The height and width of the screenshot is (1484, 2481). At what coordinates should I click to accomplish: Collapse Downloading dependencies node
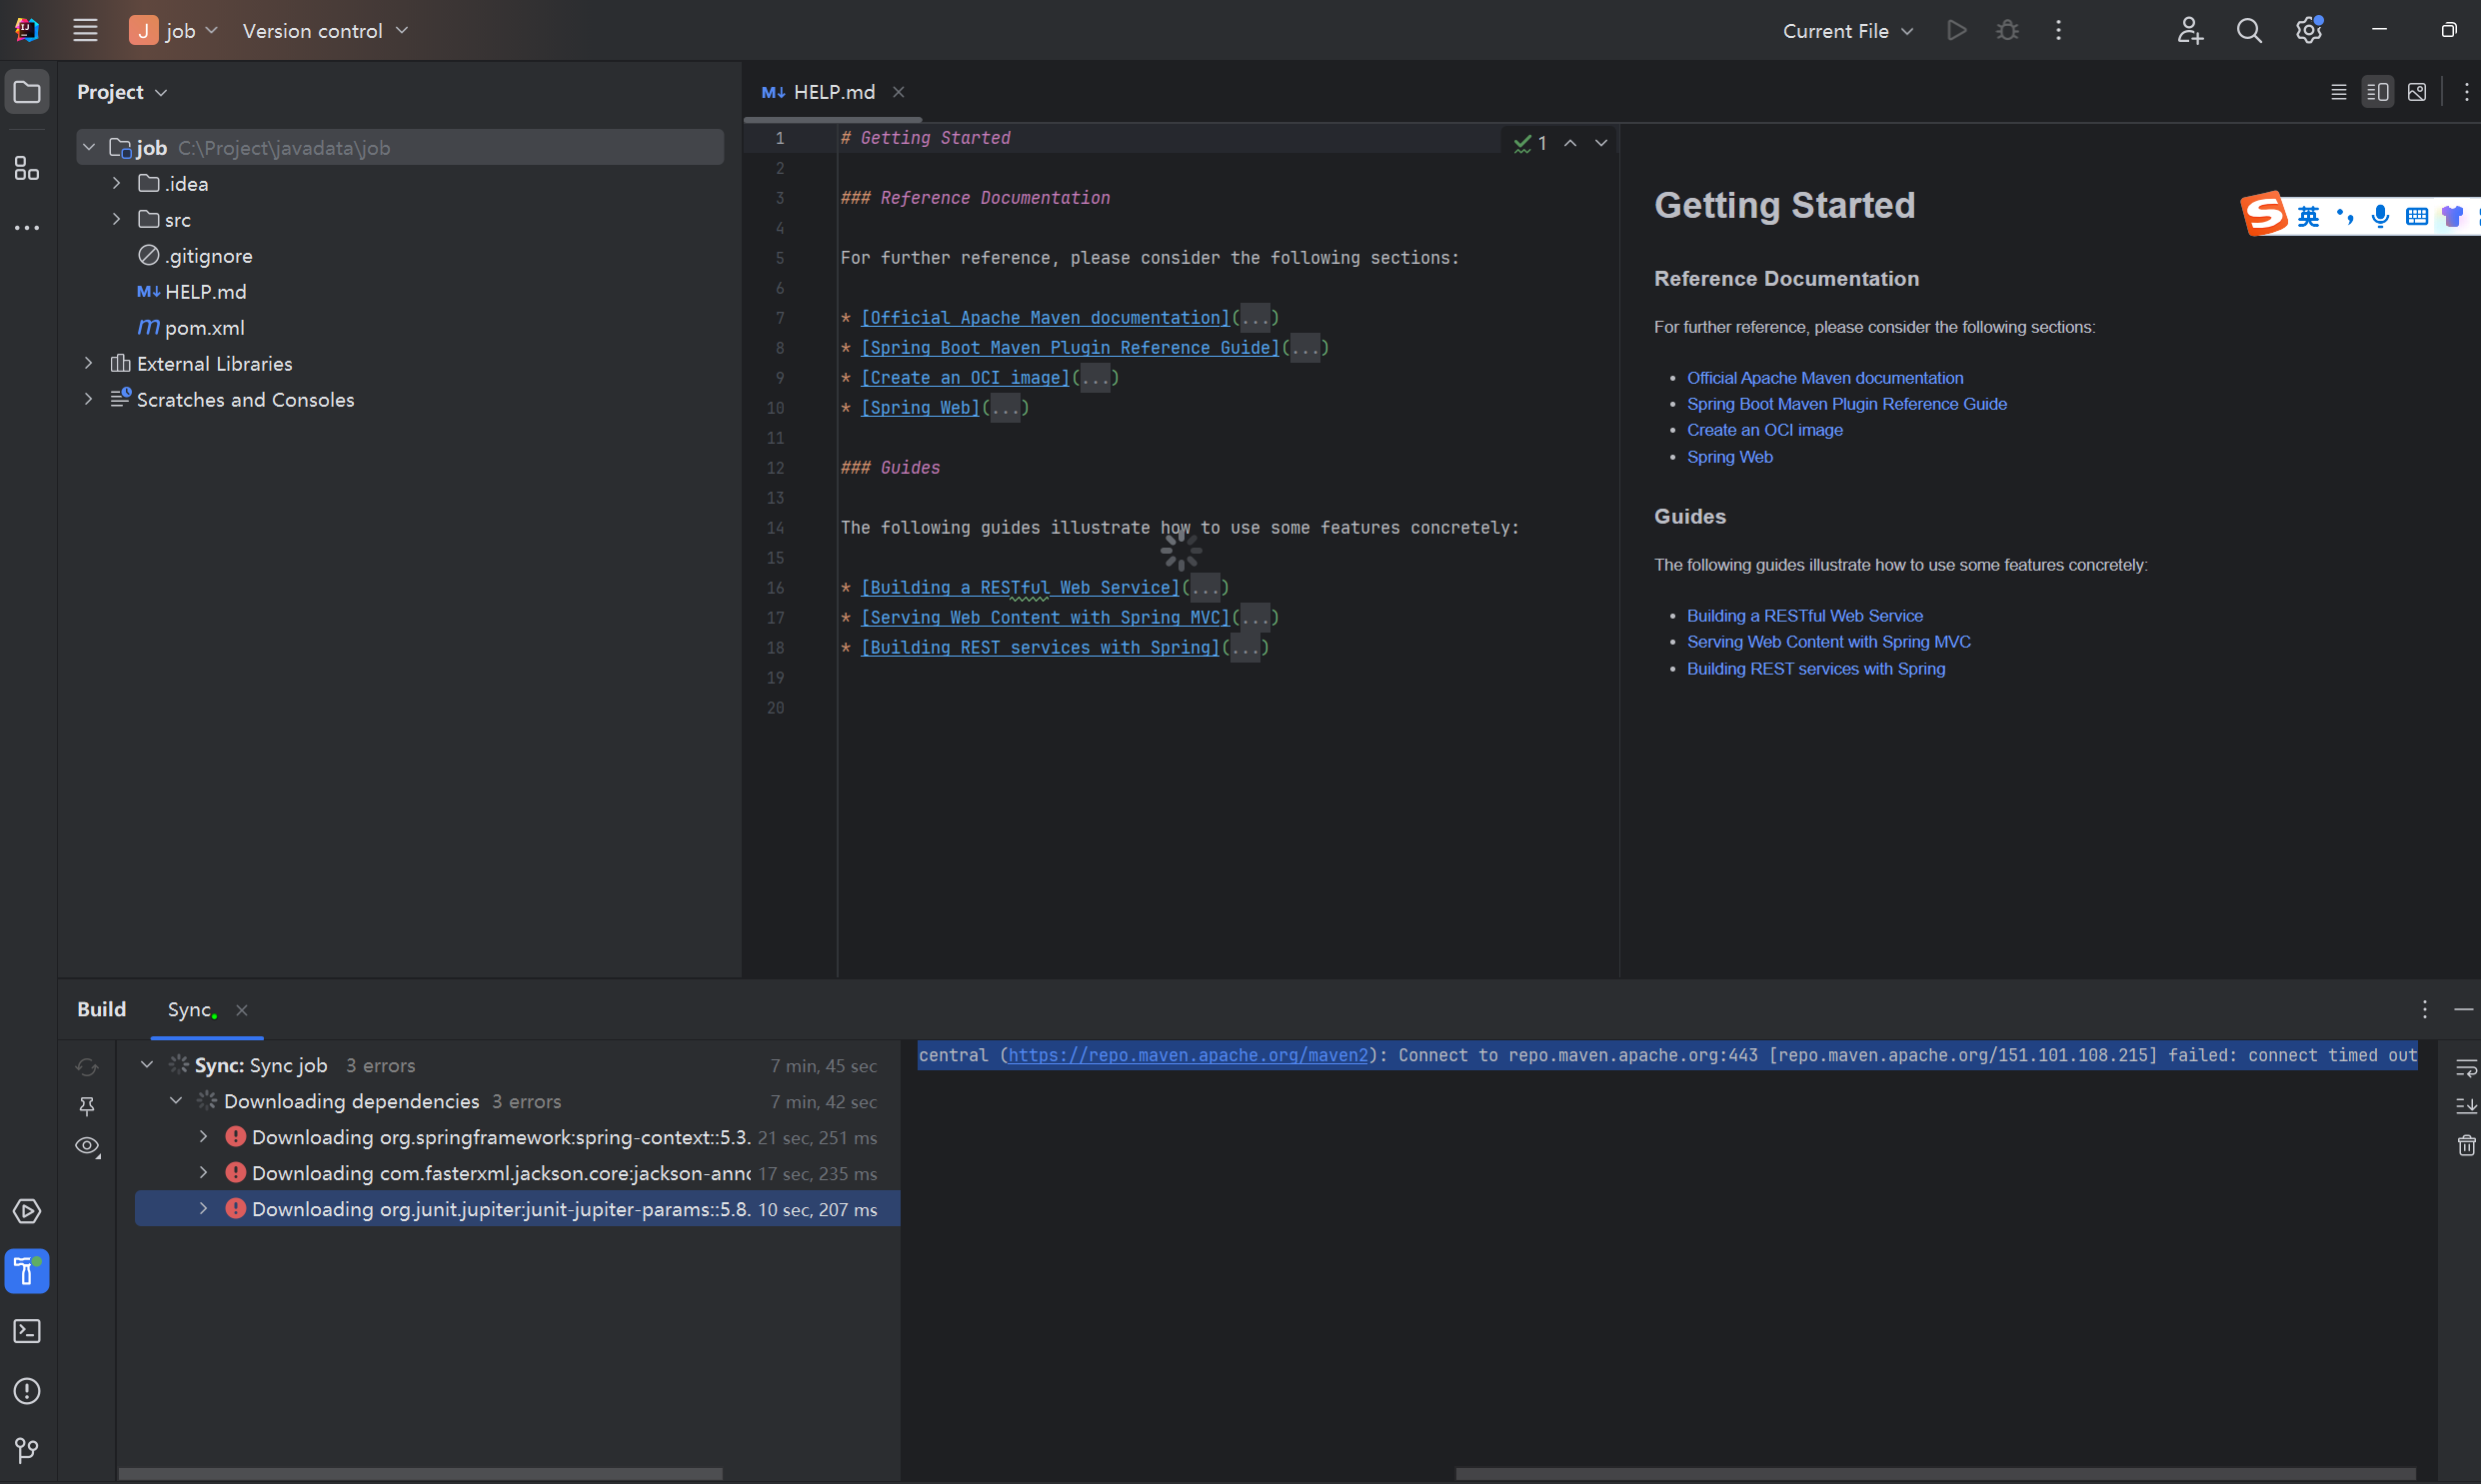tap(176, 1102)
